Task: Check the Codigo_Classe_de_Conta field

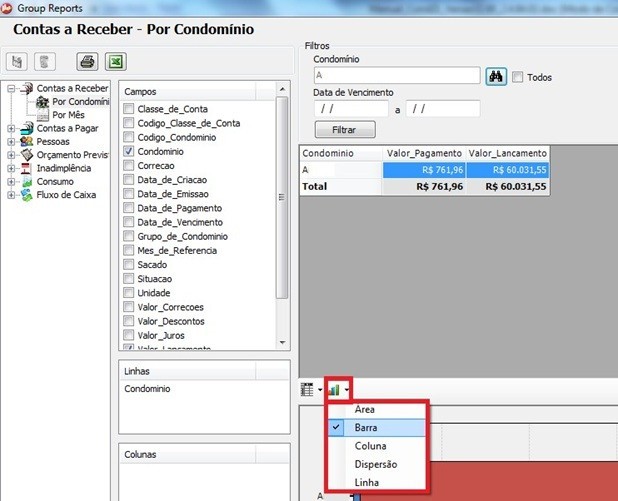Action: point(128,123)
